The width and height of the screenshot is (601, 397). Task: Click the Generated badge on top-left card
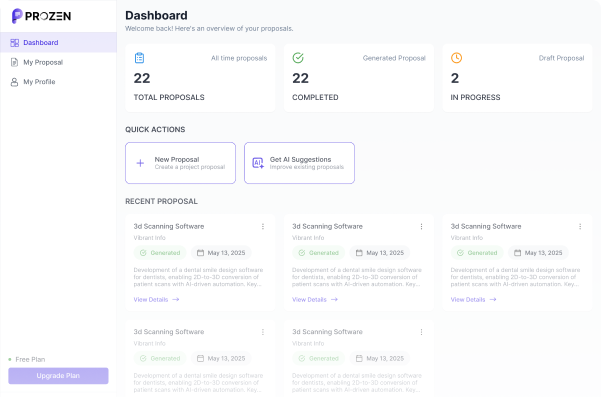[160, 253]
